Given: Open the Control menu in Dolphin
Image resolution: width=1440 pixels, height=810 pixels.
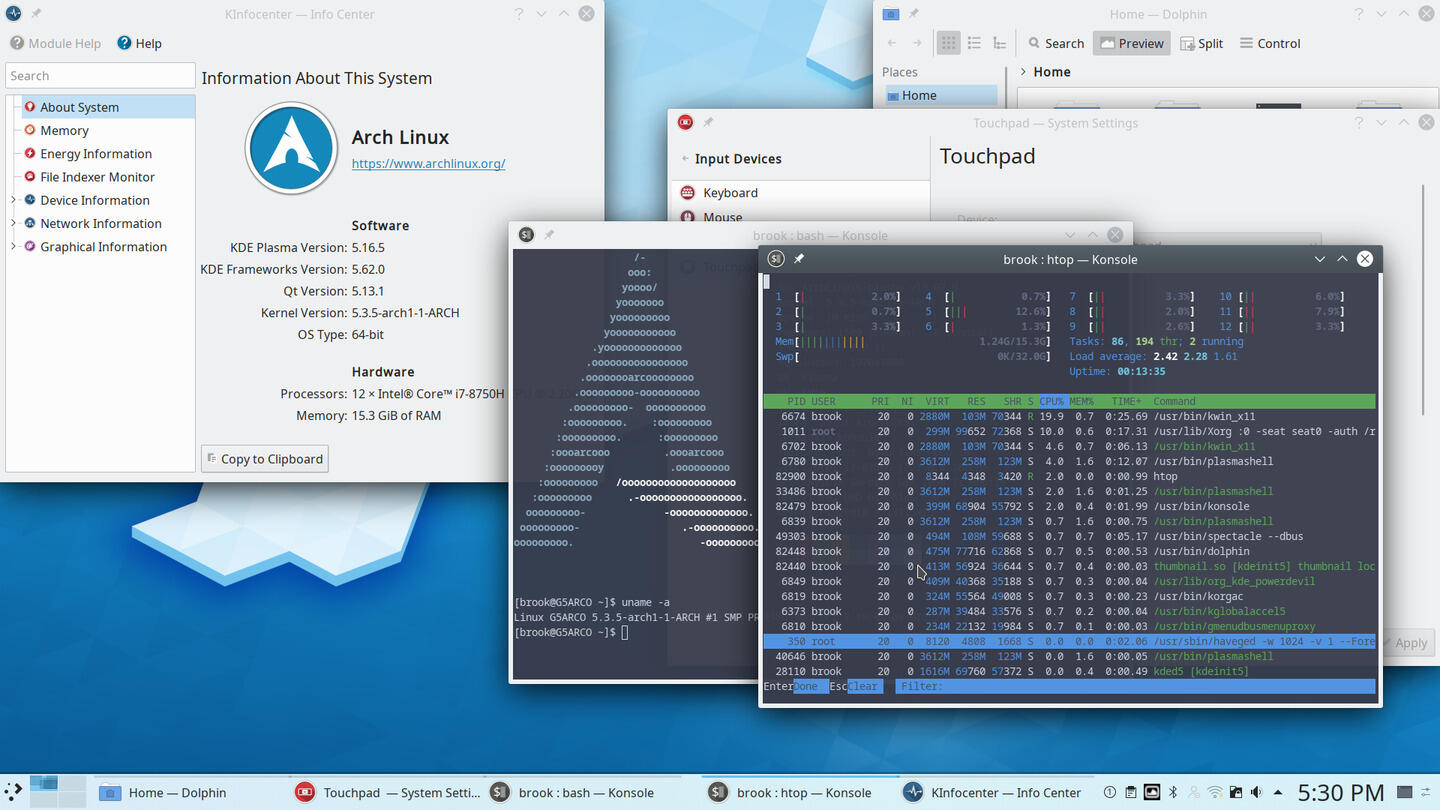Looking at the screenshot, I should [x=1270, y=43].
